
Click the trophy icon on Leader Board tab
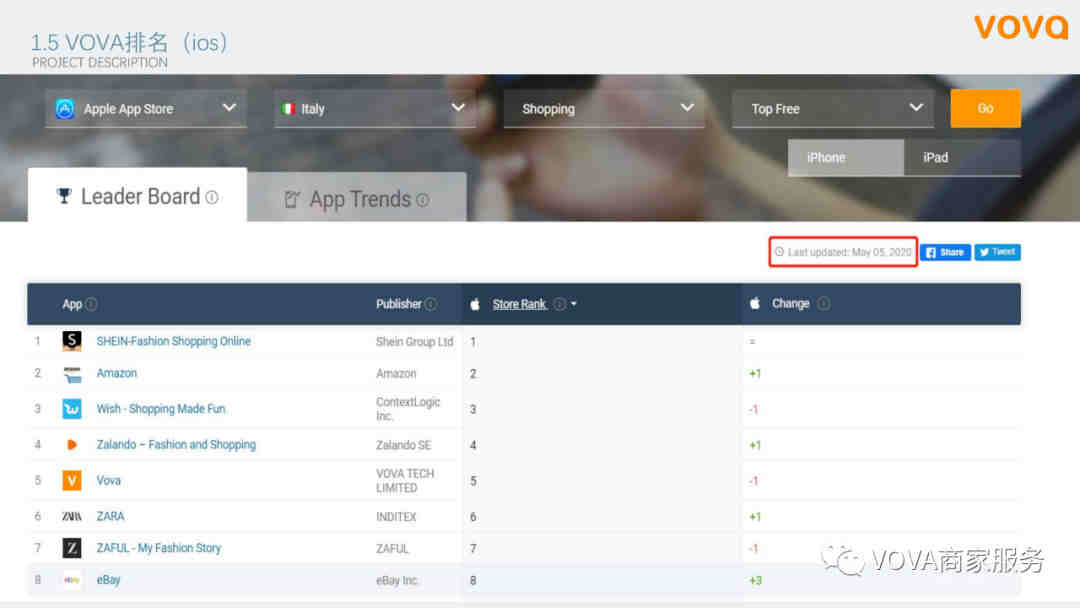(x=64, y=196)
